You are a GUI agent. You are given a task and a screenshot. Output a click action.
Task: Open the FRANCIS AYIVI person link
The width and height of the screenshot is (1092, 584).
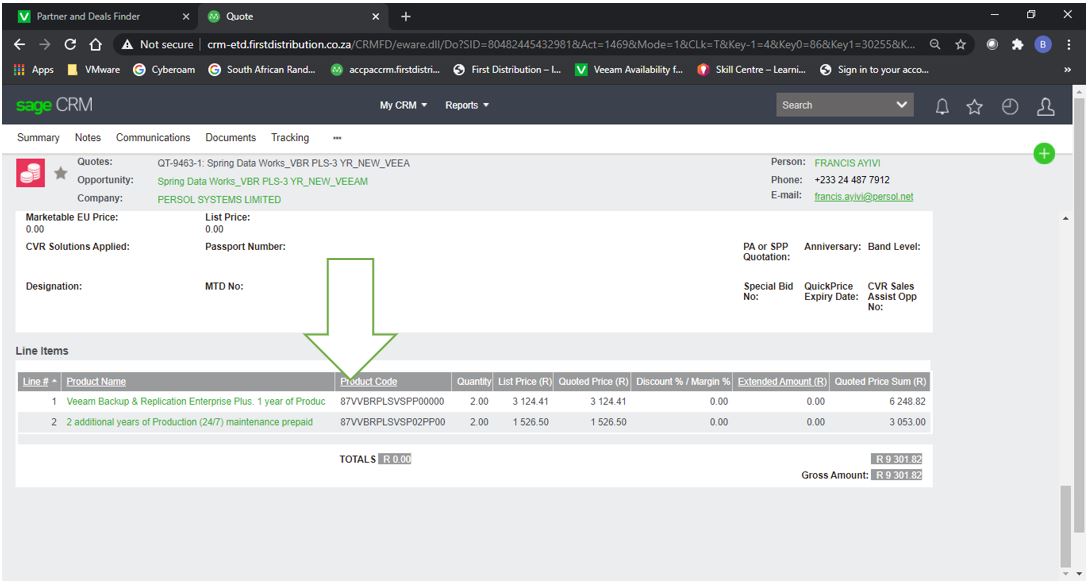[x=849, y=162]
